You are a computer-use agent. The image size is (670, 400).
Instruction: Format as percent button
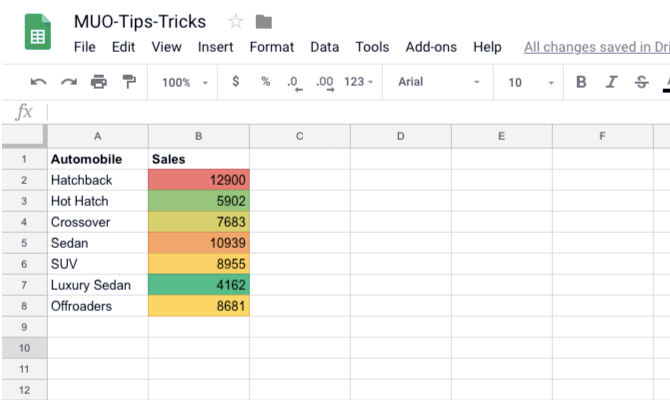pyautogui.click(x=265, y=82)
